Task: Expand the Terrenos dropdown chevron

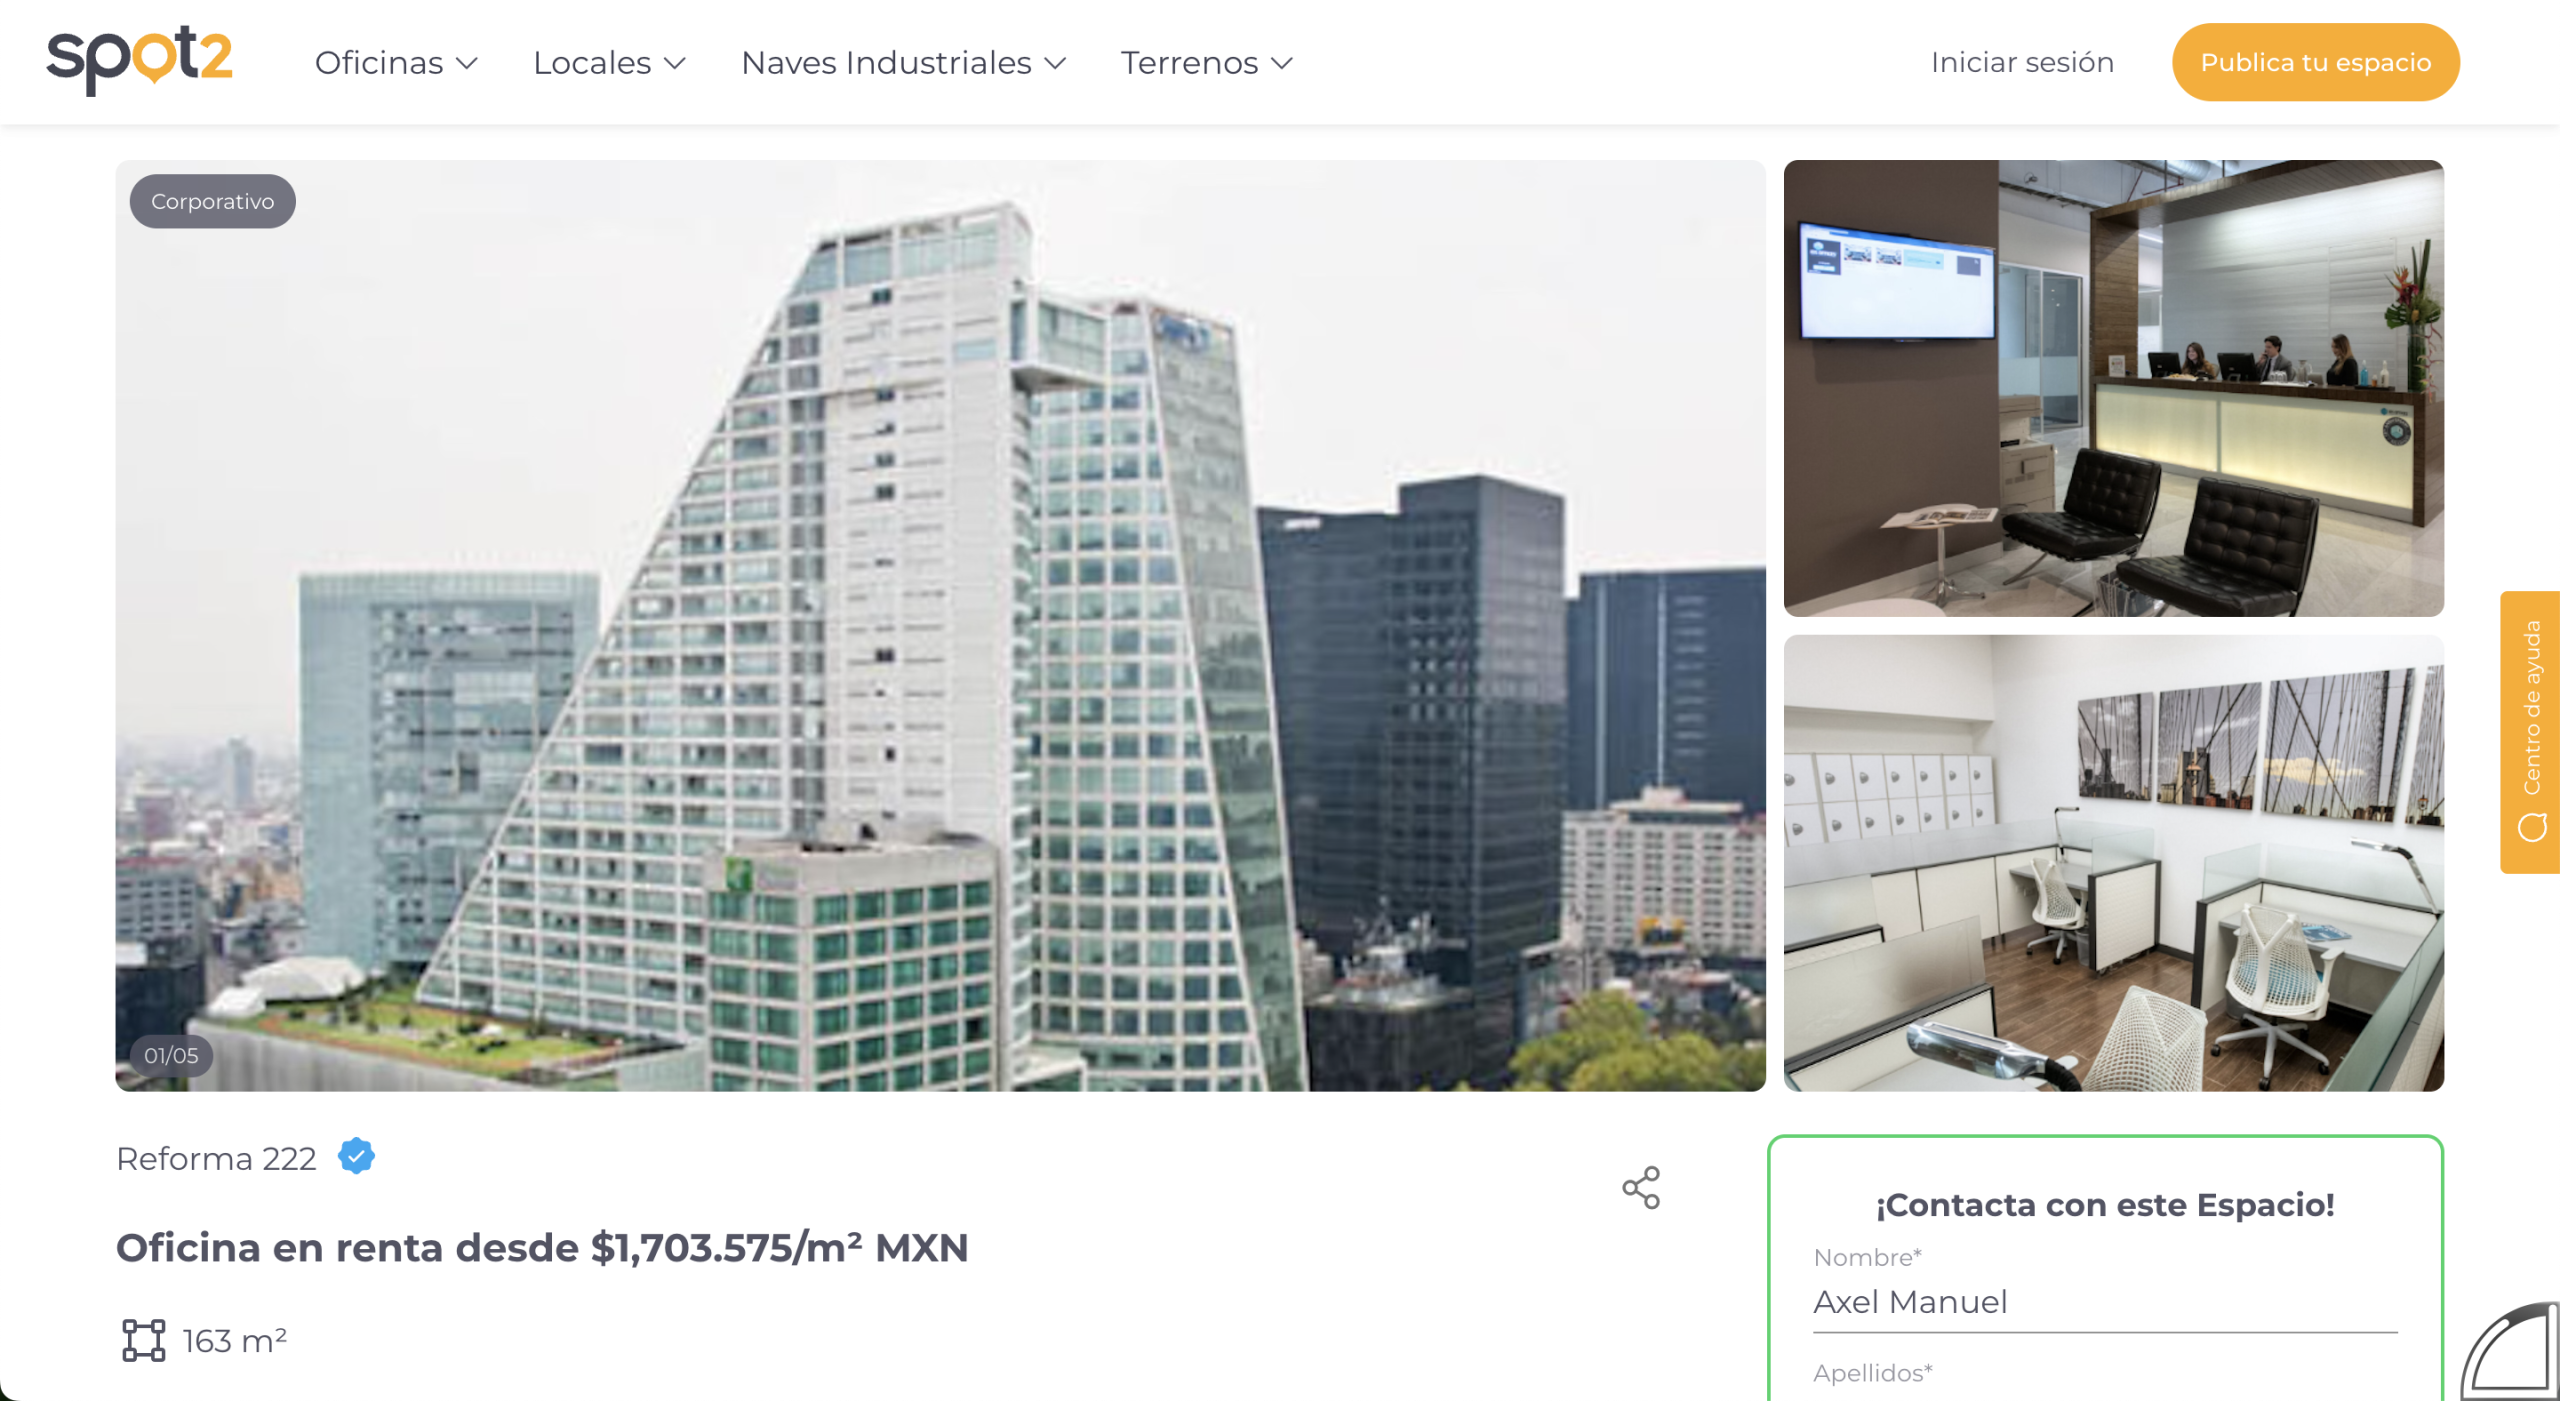Action: [1282, 63]
